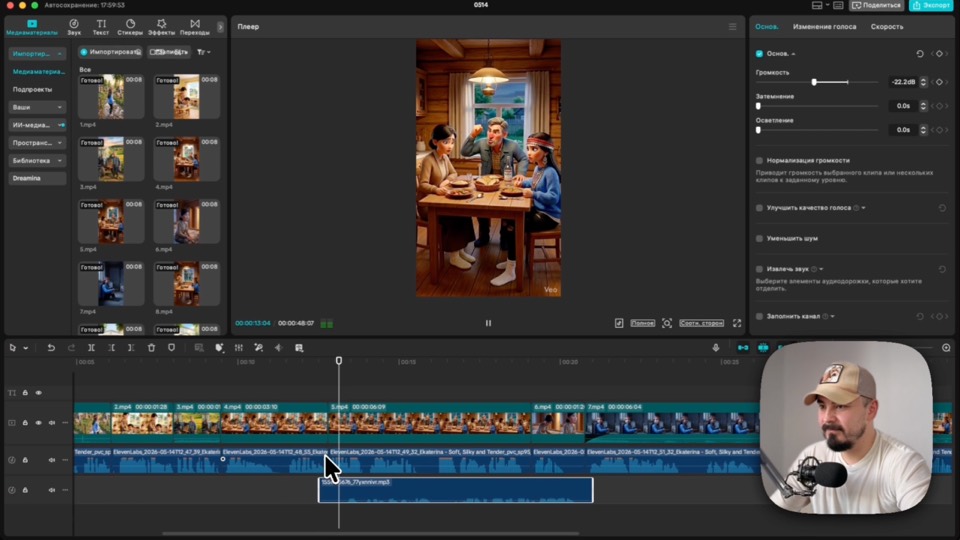The image size is (960, 540).
Task: Click the player focus-frame snapshot icon
Action: click(x=667, y=323)
